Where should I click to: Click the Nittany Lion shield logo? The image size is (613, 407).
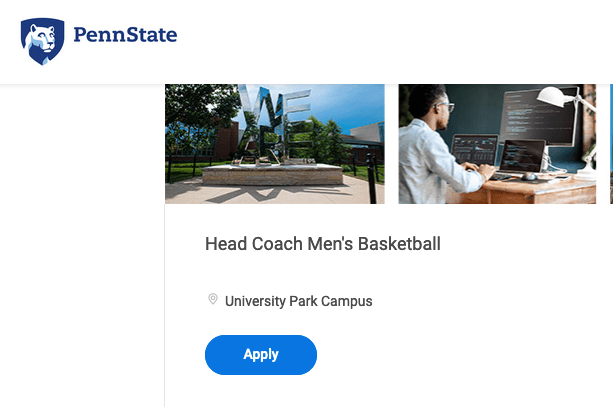(42, 41)
